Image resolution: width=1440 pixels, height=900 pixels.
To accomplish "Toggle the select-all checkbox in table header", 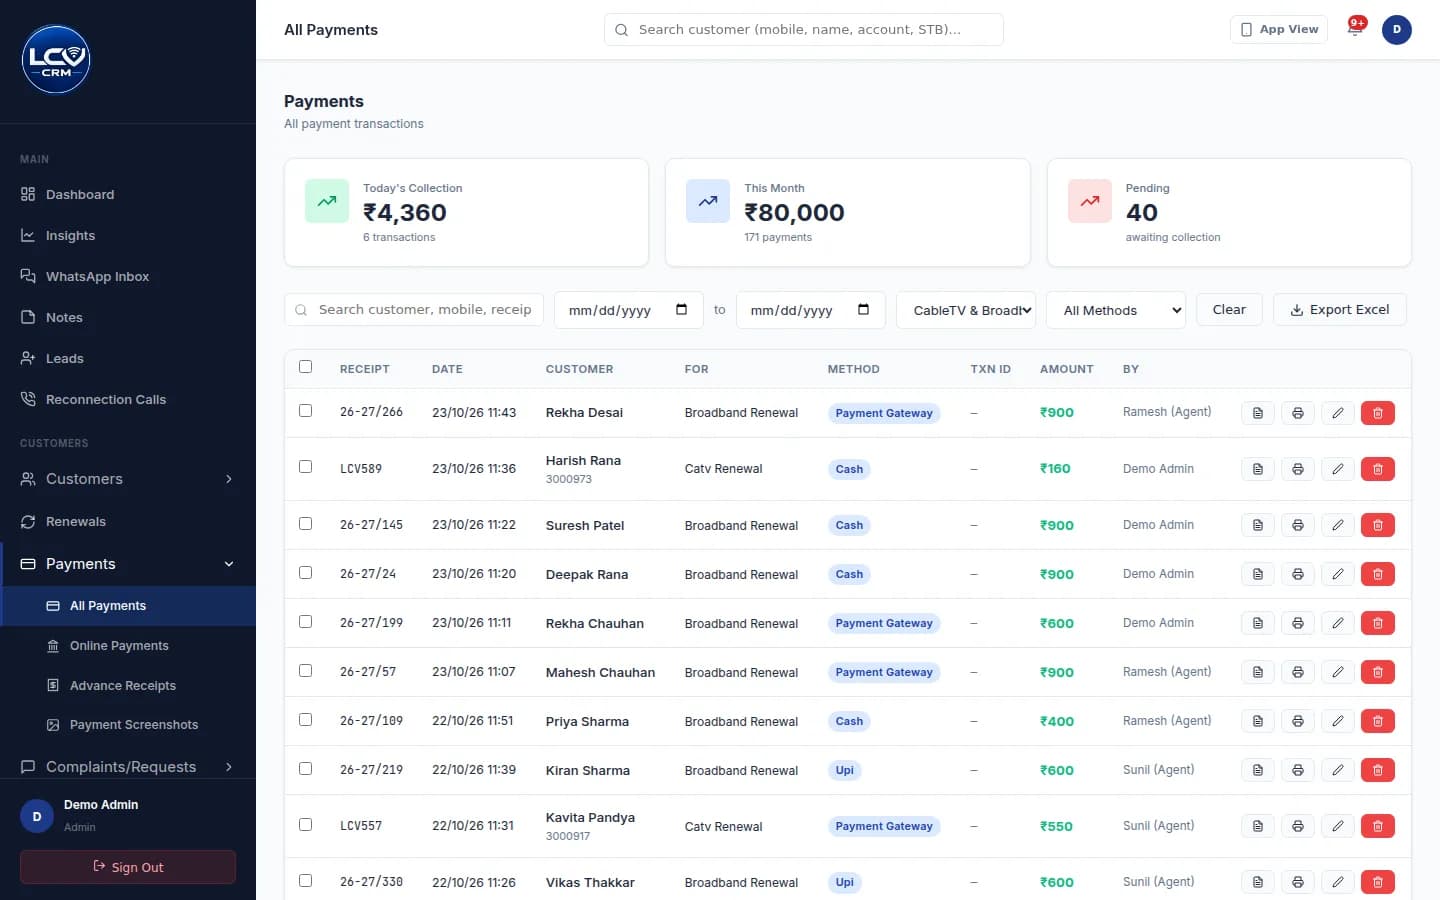I will click(x=306, y=367).
